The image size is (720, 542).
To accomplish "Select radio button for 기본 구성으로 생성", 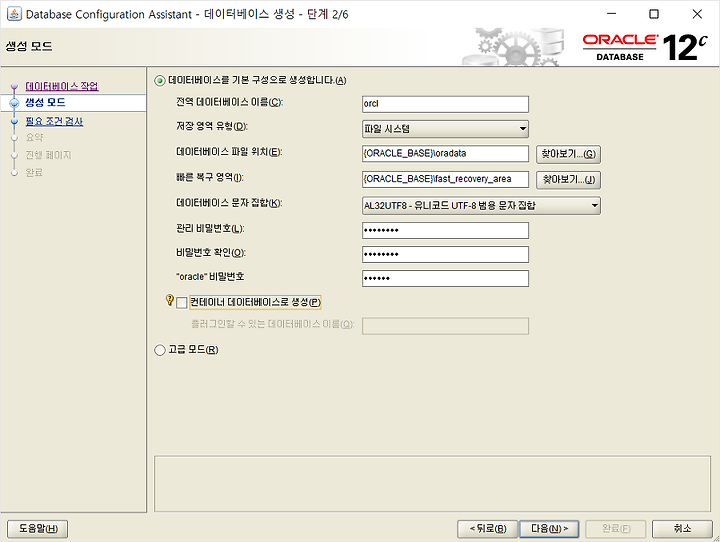I will (x=159, y=81).
